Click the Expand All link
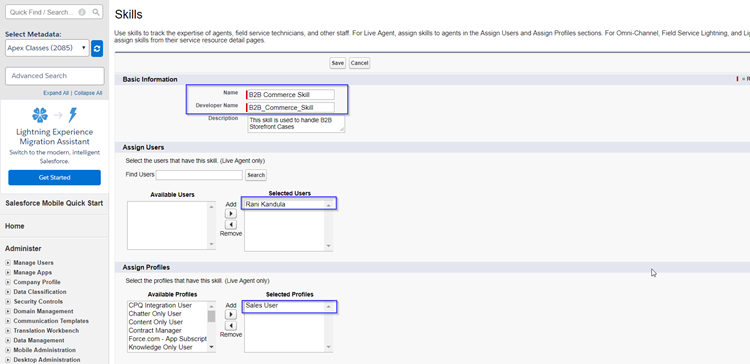 (x=56, y=93)
